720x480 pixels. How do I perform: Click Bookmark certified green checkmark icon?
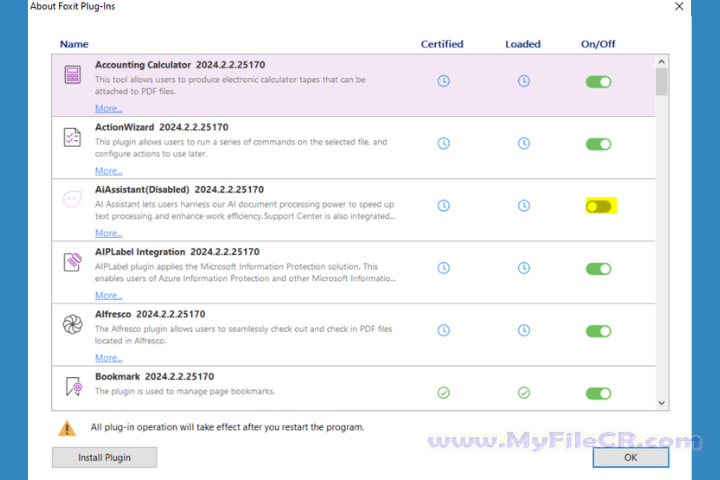pos(444,393)
